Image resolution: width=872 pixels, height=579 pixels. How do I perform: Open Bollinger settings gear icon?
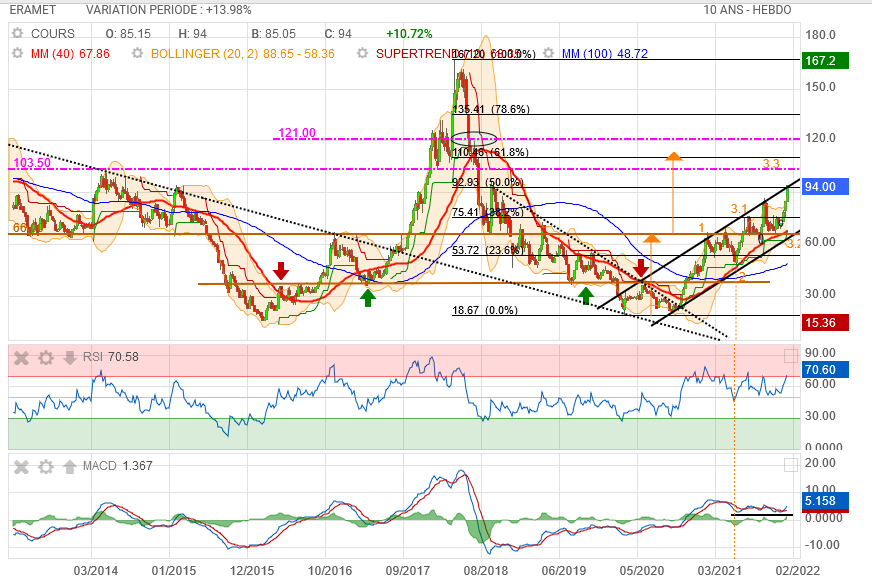(x=137, y=53)
